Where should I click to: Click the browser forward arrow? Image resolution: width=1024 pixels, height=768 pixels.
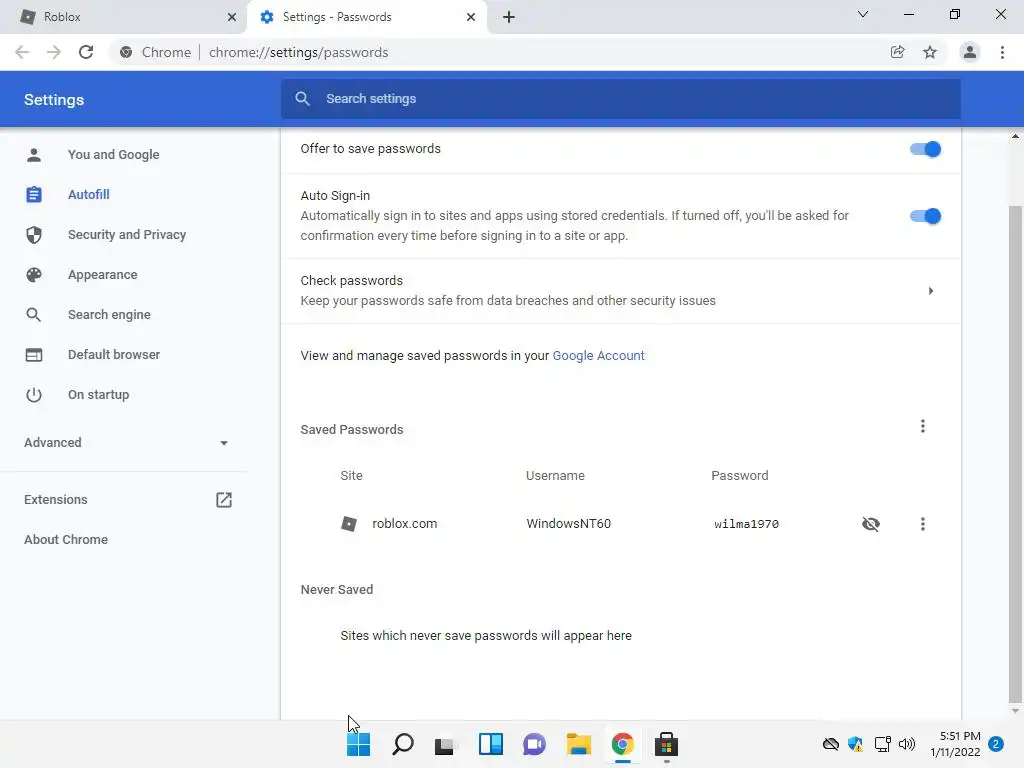54,52
